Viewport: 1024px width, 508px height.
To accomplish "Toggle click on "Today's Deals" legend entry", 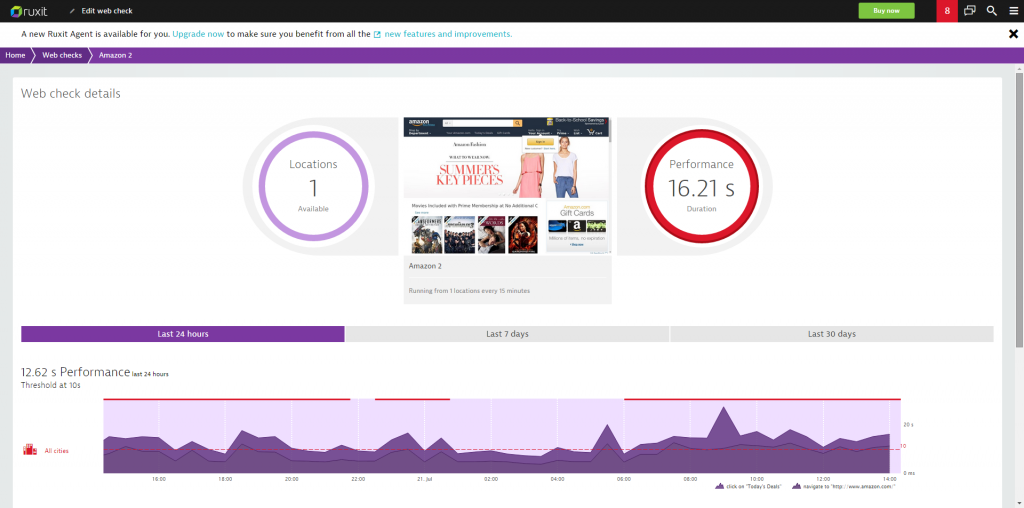I will pos(750,486).
